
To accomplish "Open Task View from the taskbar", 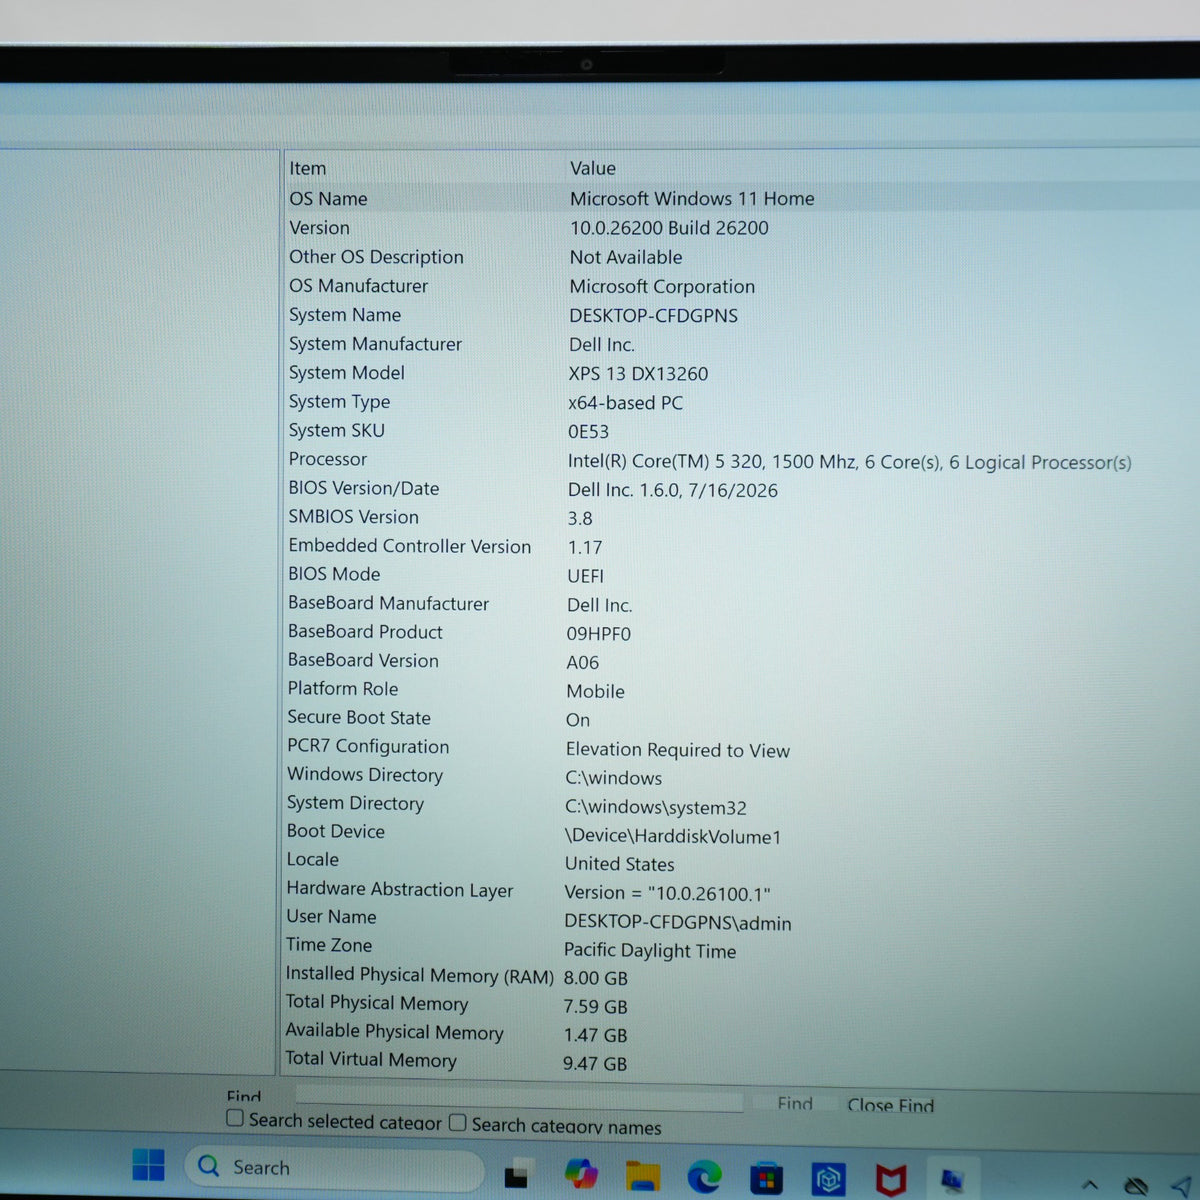I will coord(516,1175).
